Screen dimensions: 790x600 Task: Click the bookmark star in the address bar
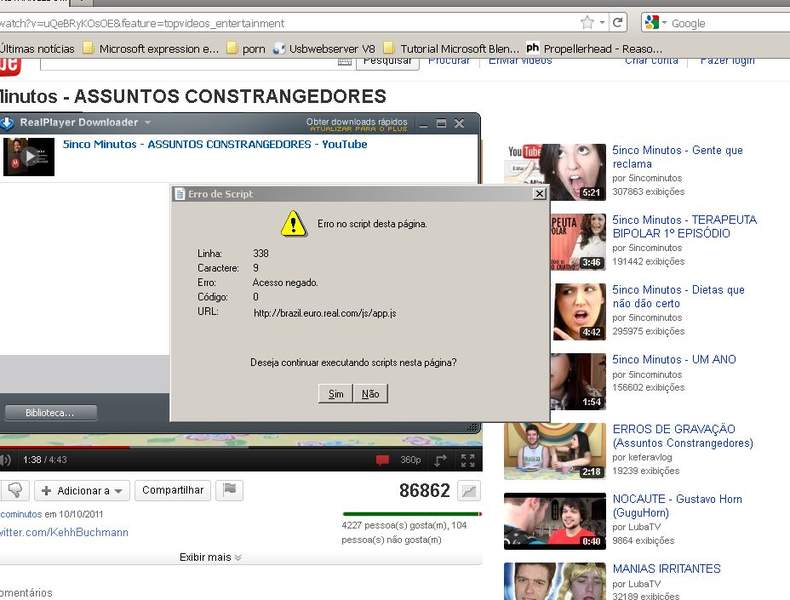tap(587, 22)
